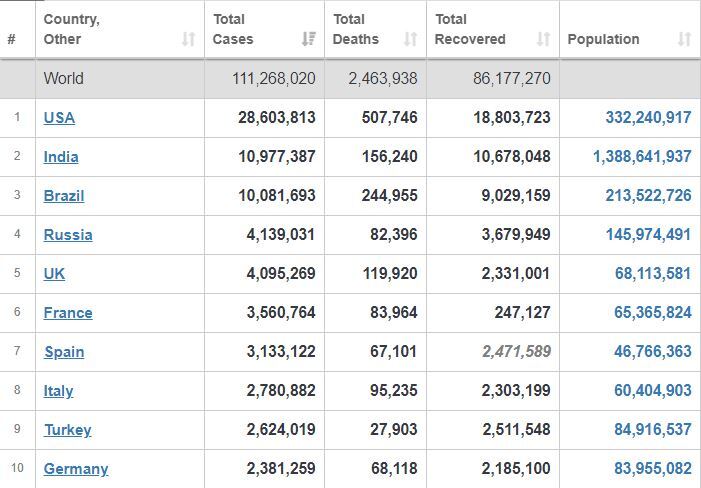This screenshot has width=701, height=488.
Task: Open the Turkey country link
Action: (68, 429)
